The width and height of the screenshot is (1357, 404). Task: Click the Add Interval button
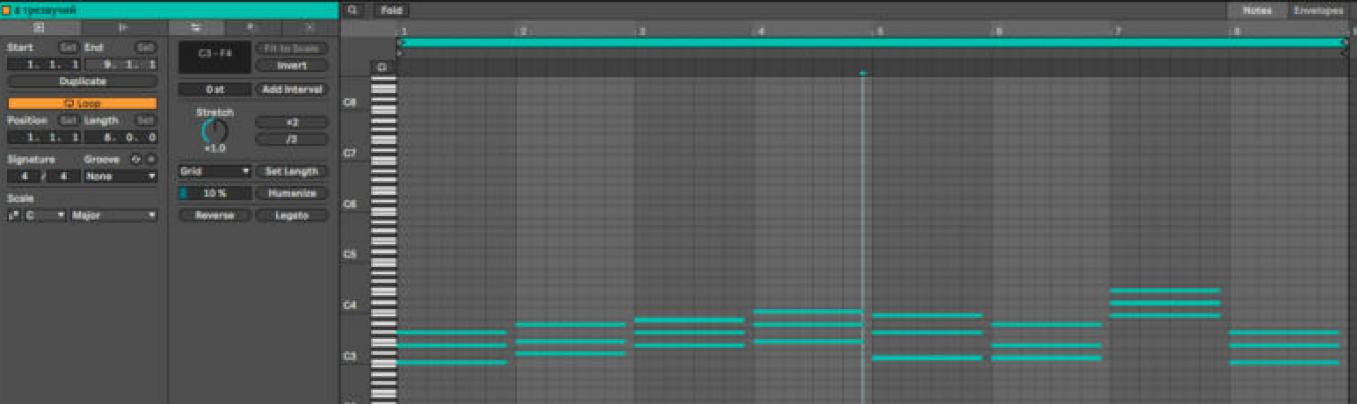point(291,89)
